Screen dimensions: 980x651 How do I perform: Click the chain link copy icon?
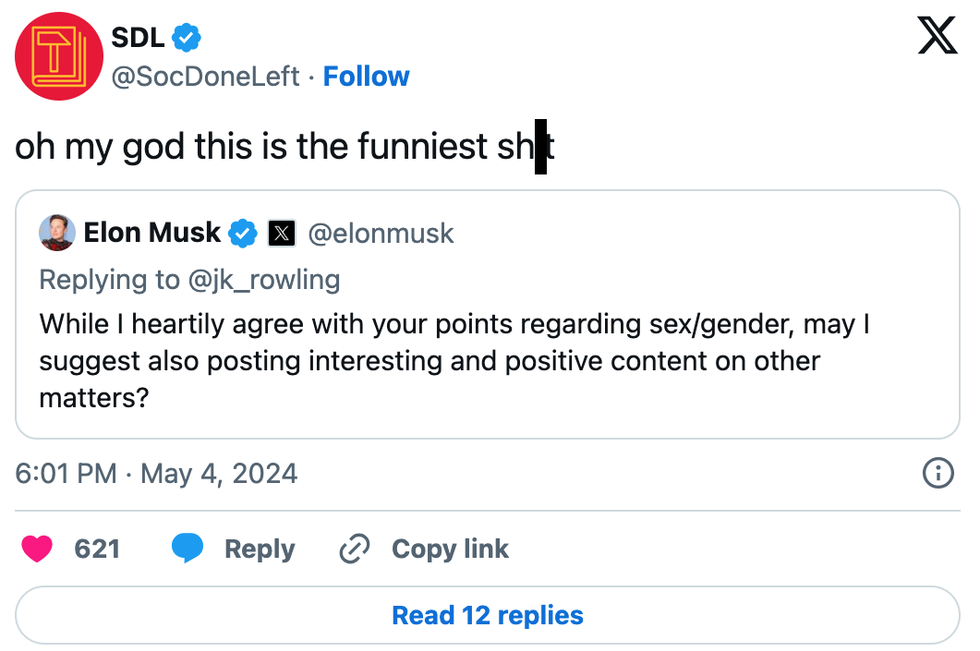(x=355, y=549)
